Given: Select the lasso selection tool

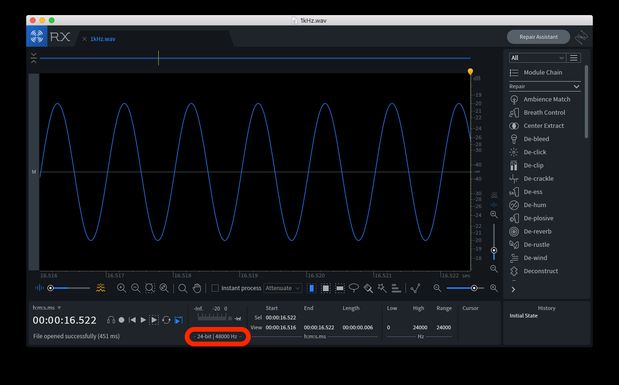Looking at the screenshot, I should pyautogui.click(x=354, y=288).
